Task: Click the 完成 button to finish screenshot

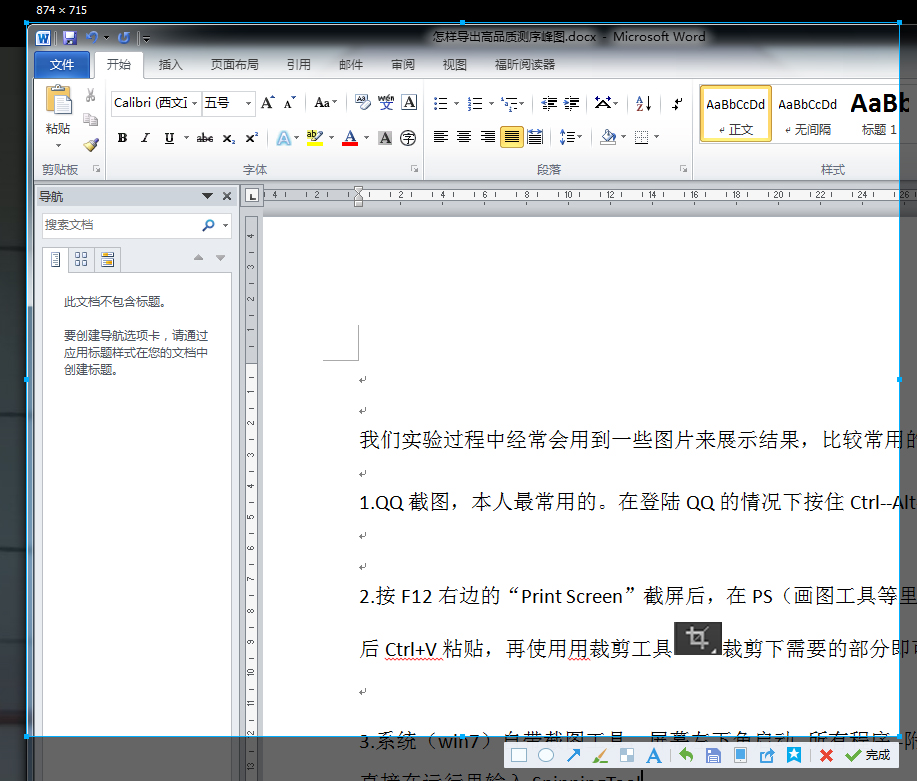Action: pyautogui.click(x=868, y=756)
